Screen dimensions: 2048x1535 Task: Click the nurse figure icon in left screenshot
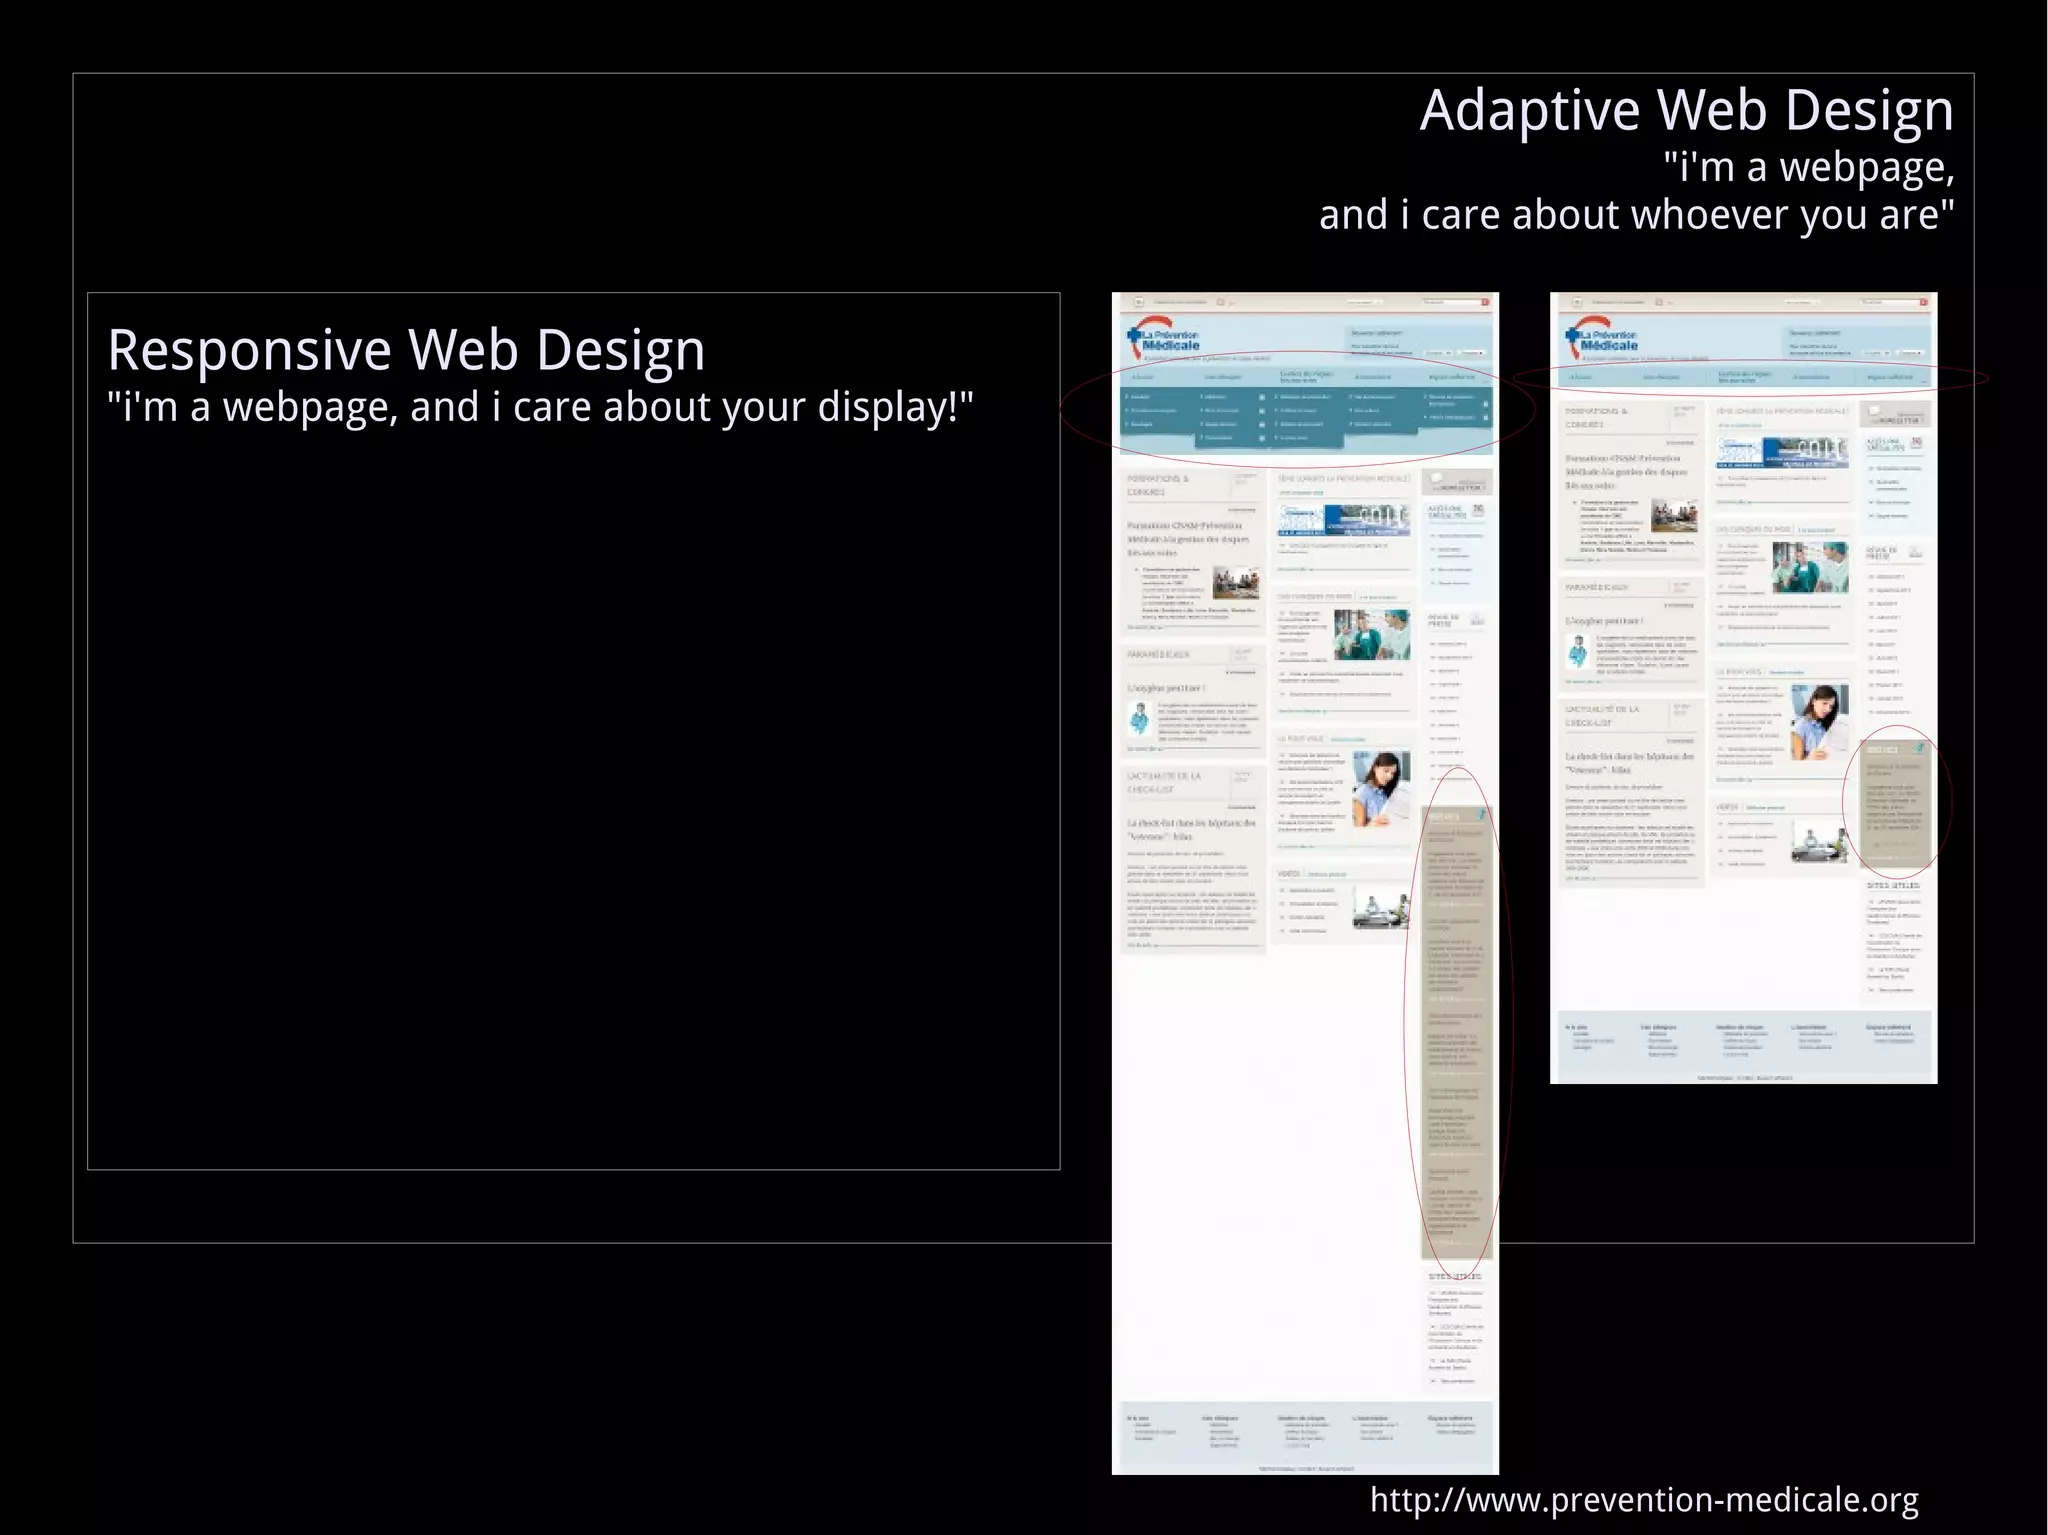pyautogui.click(x=1139, y=719)
